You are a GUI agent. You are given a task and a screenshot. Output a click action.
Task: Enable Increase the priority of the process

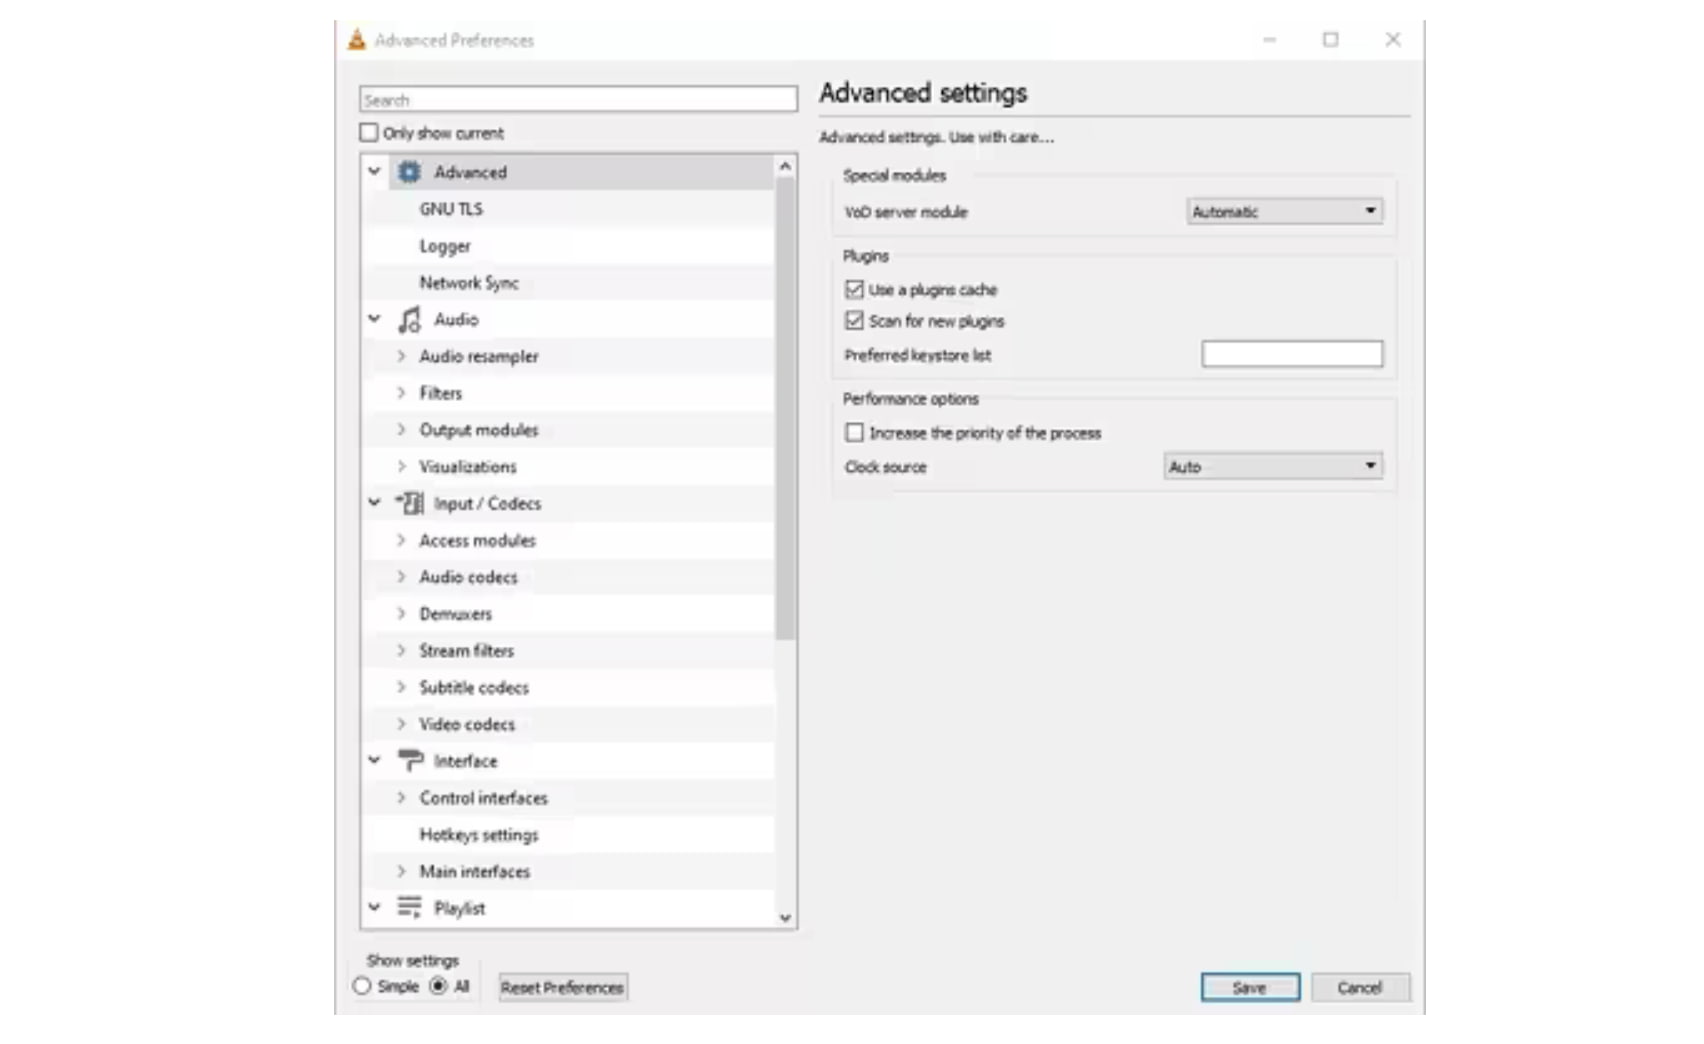pyautogui.click(x=854, y=433)
